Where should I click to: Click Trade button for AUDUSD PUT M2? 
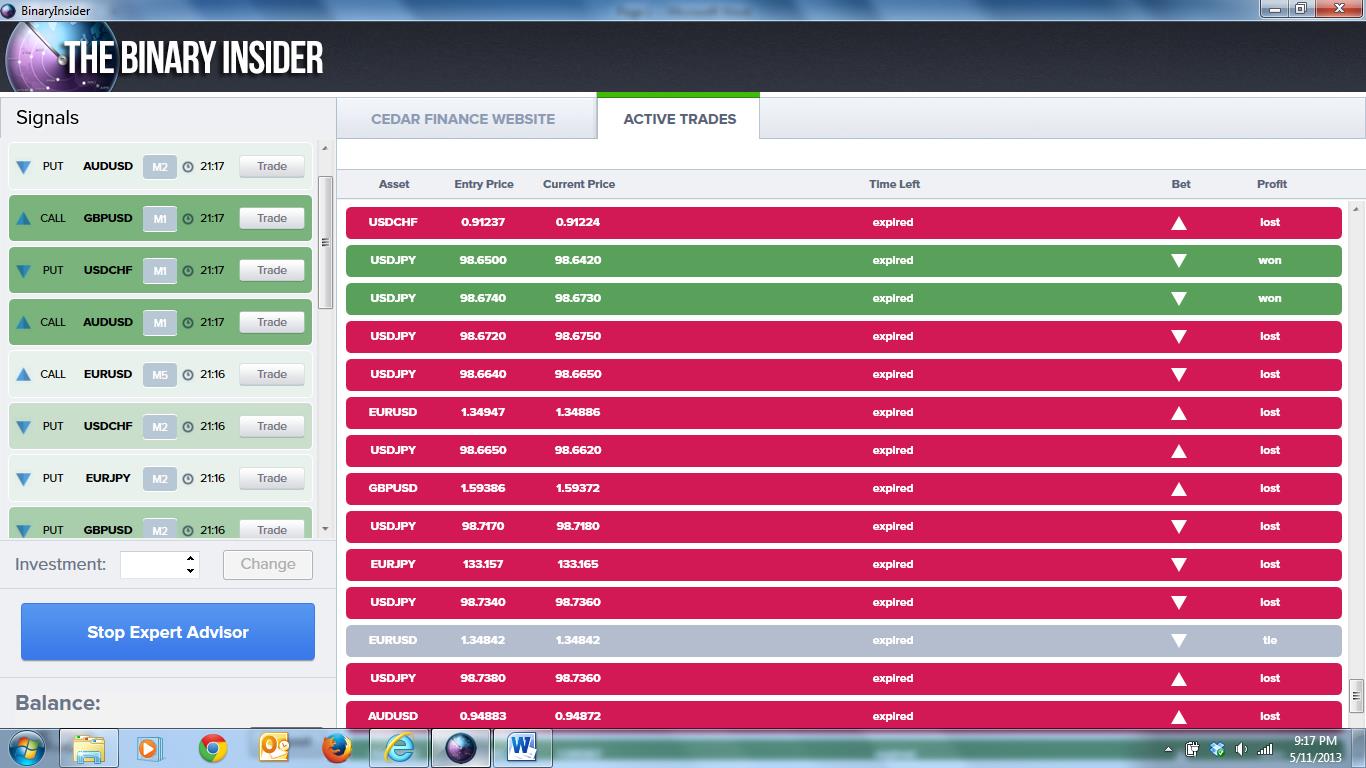pyautogui.click(x=272, y=167)
